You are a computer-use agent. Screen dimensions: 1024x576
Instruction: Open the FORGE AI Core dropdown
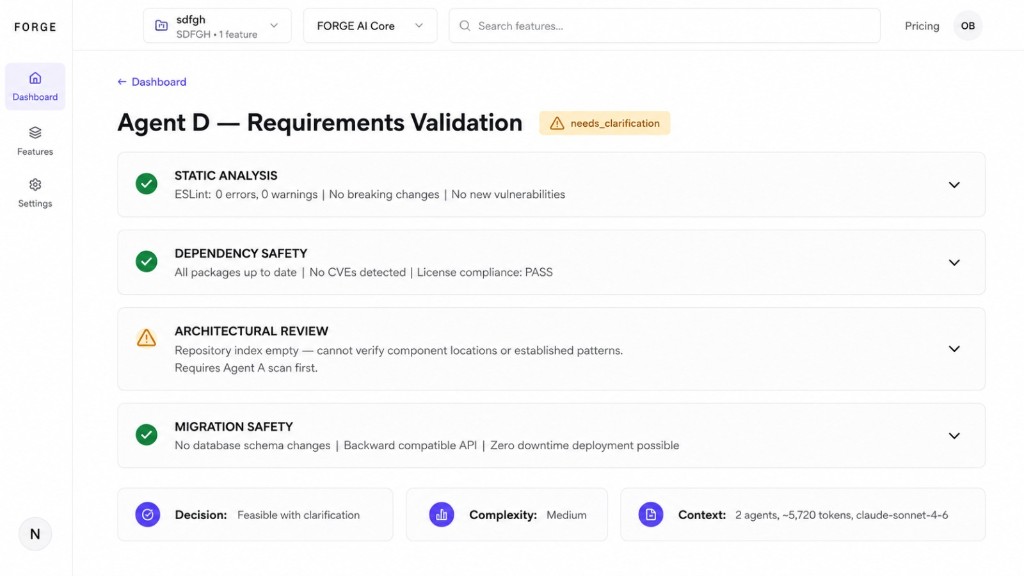370,26
